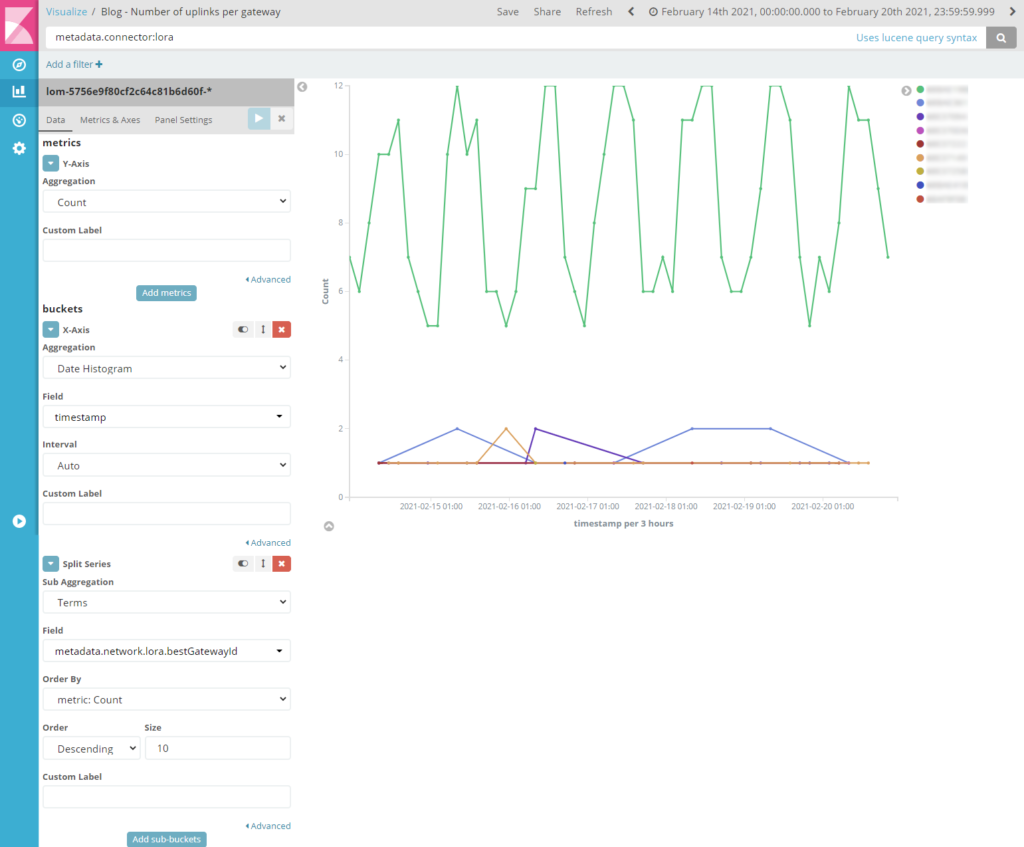The width and height of the screenshot is (1024, 847).
Task: Apply changes with the play button
Action: [259, 119]
